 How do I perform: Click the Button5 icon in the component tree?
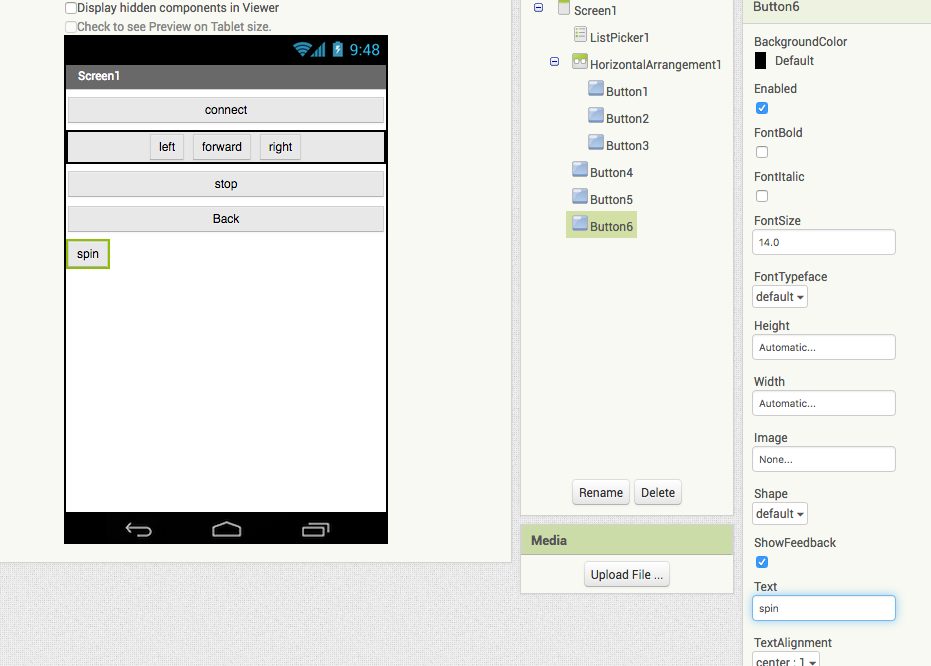[580, 196]
